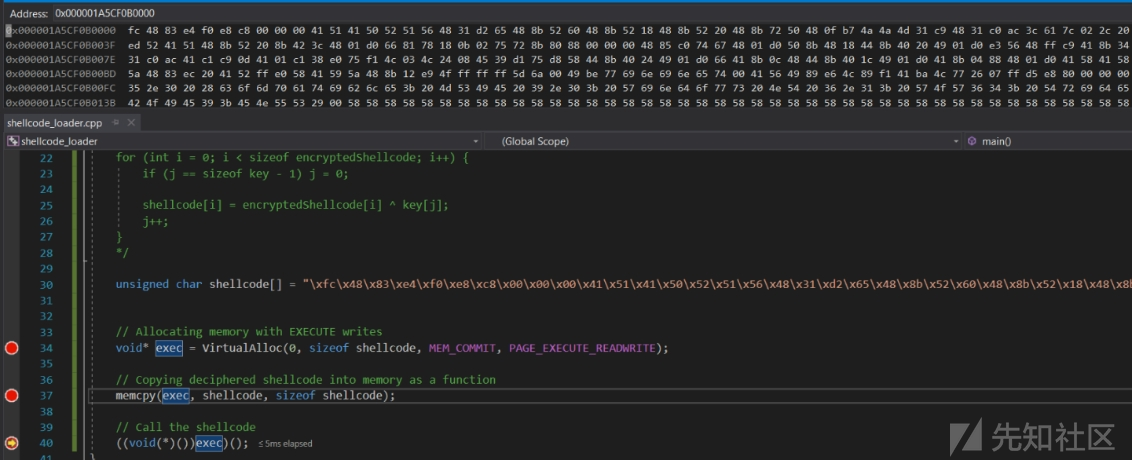Click comment '// Call the shellcode'
The image size is (1132, 460).
pyautogui.click(x=186, y=428)
